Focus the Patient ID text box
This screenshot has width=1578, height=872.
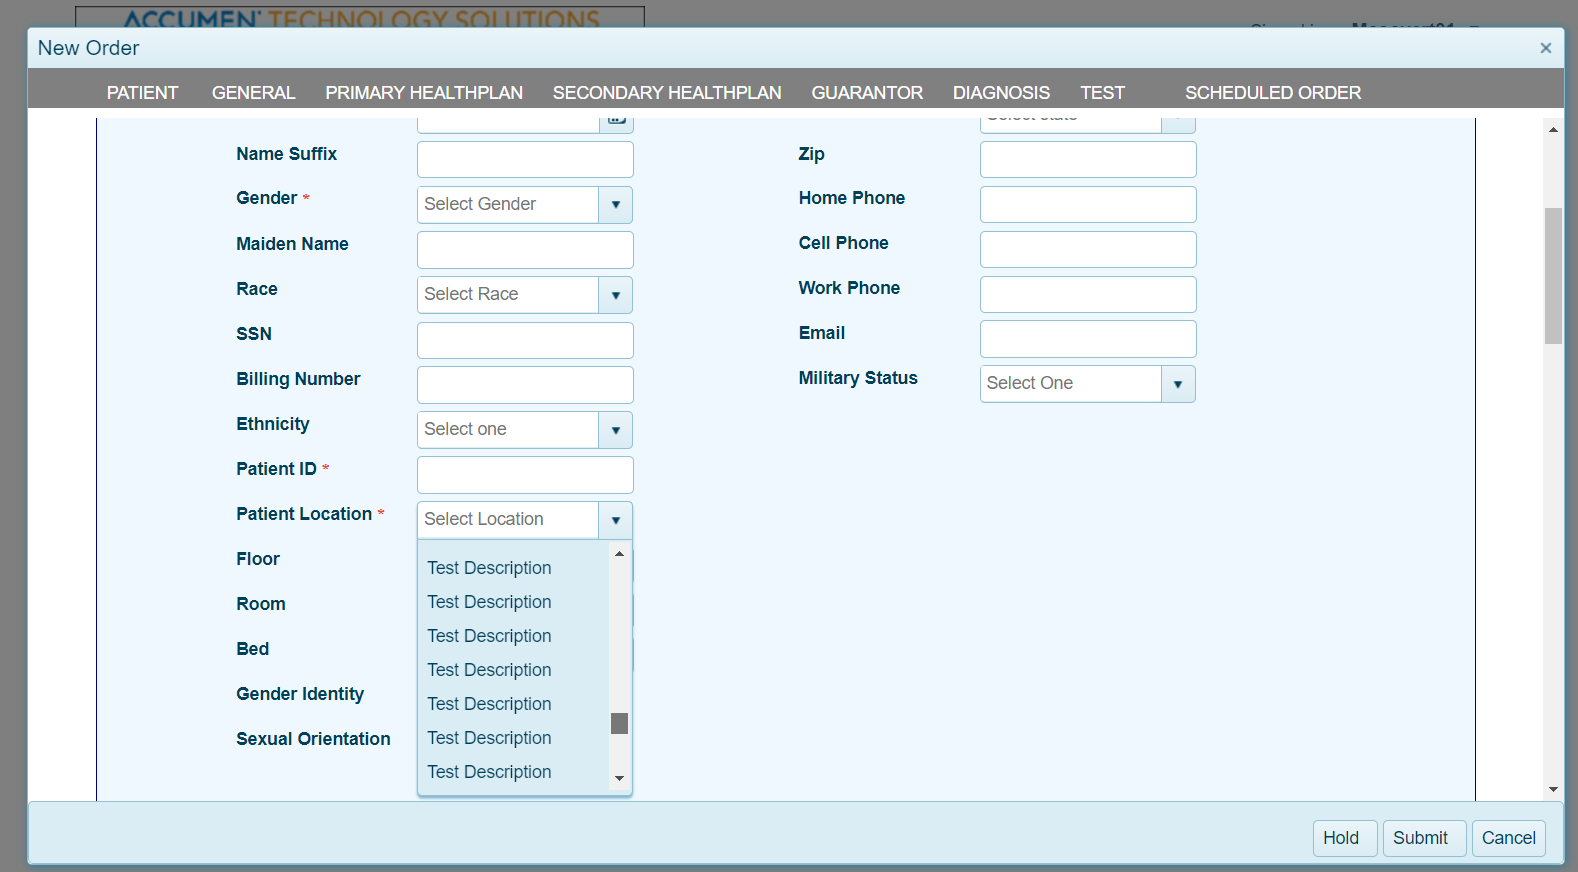tap(525, 475)
